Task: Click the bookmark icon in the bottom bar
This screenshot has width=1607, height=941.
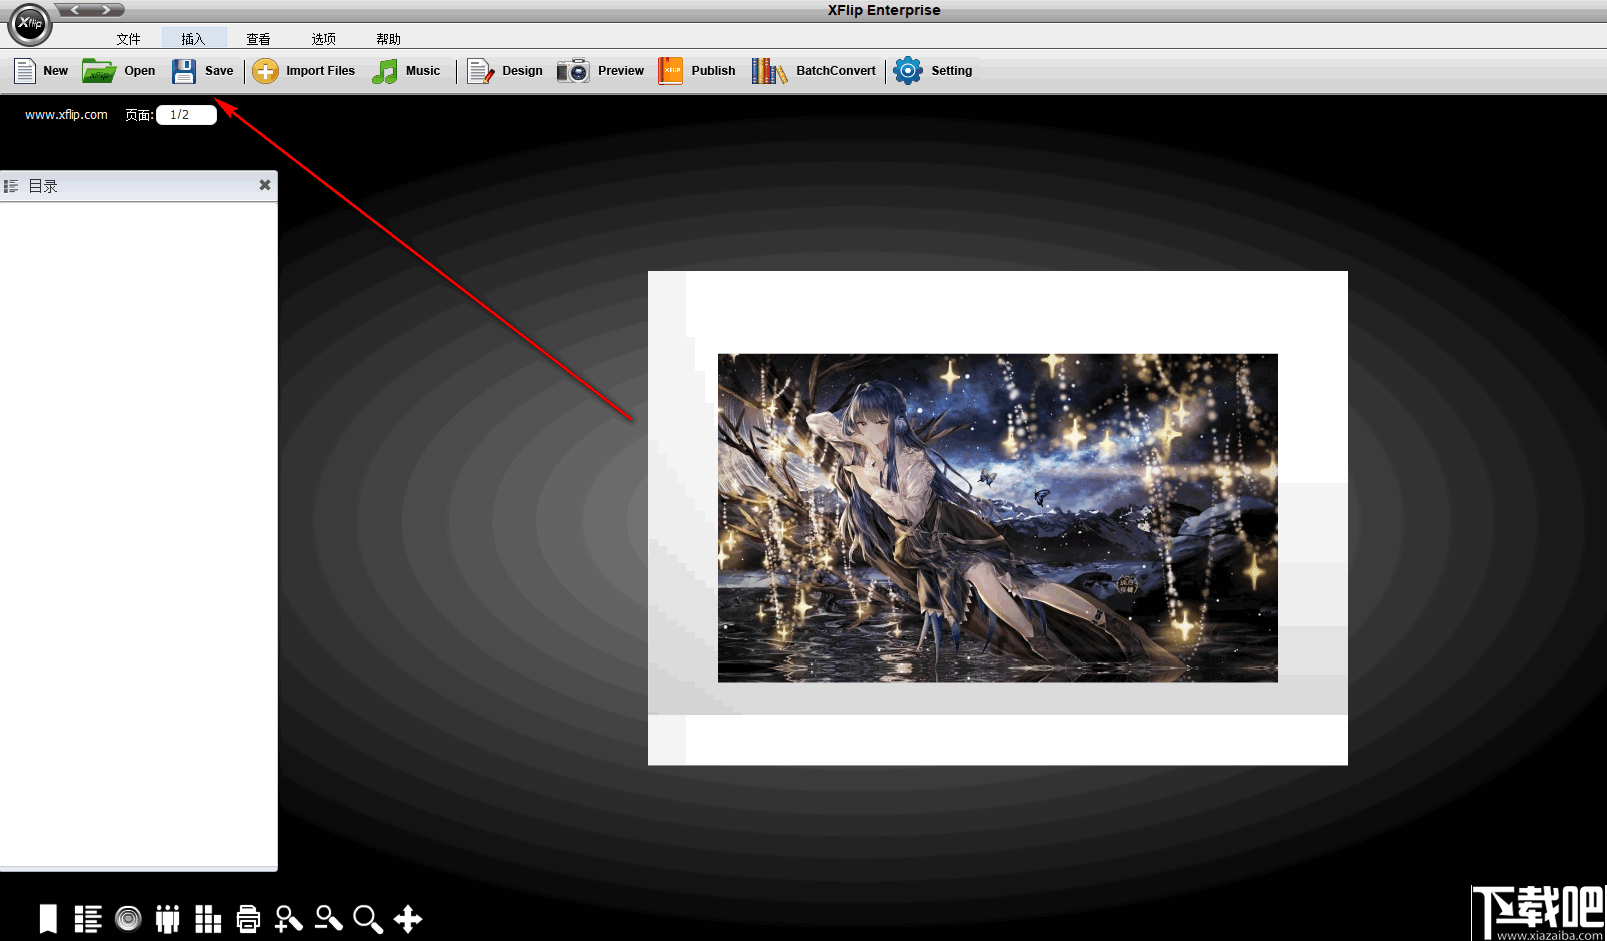Action: [48, 919]
